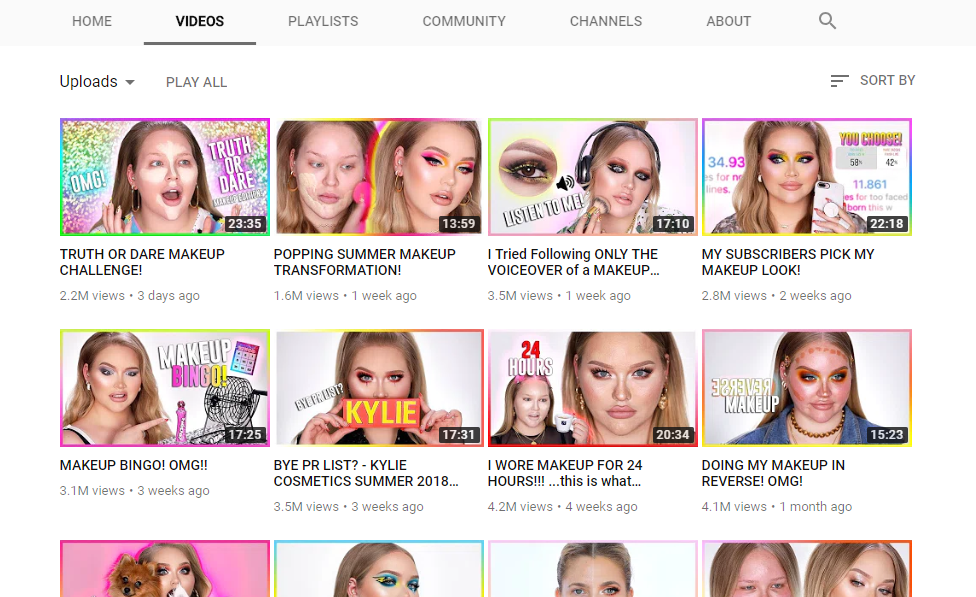This screenshot has height=597, width=976.
Task: Open the Truth or Dare Makeup Challenge thumbnail
Action: [x=165, y=177]
